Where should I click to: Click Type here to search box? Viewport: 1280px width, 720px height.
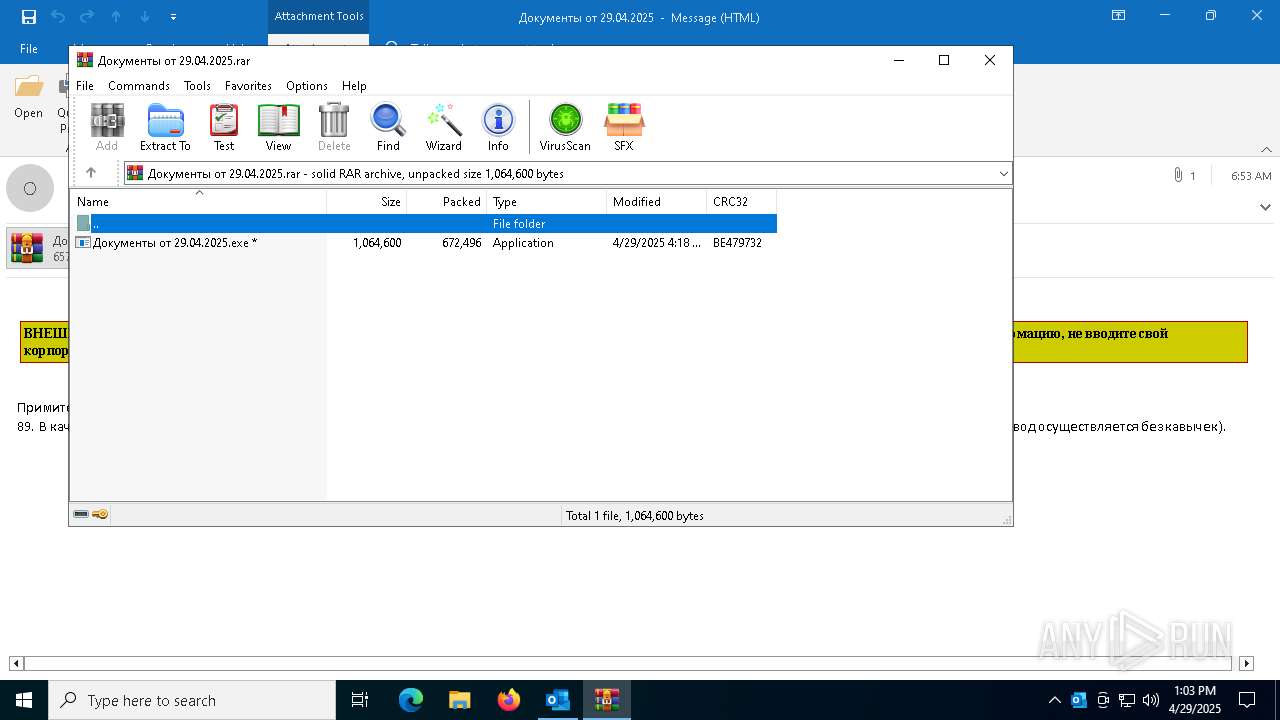click(192, 700)
